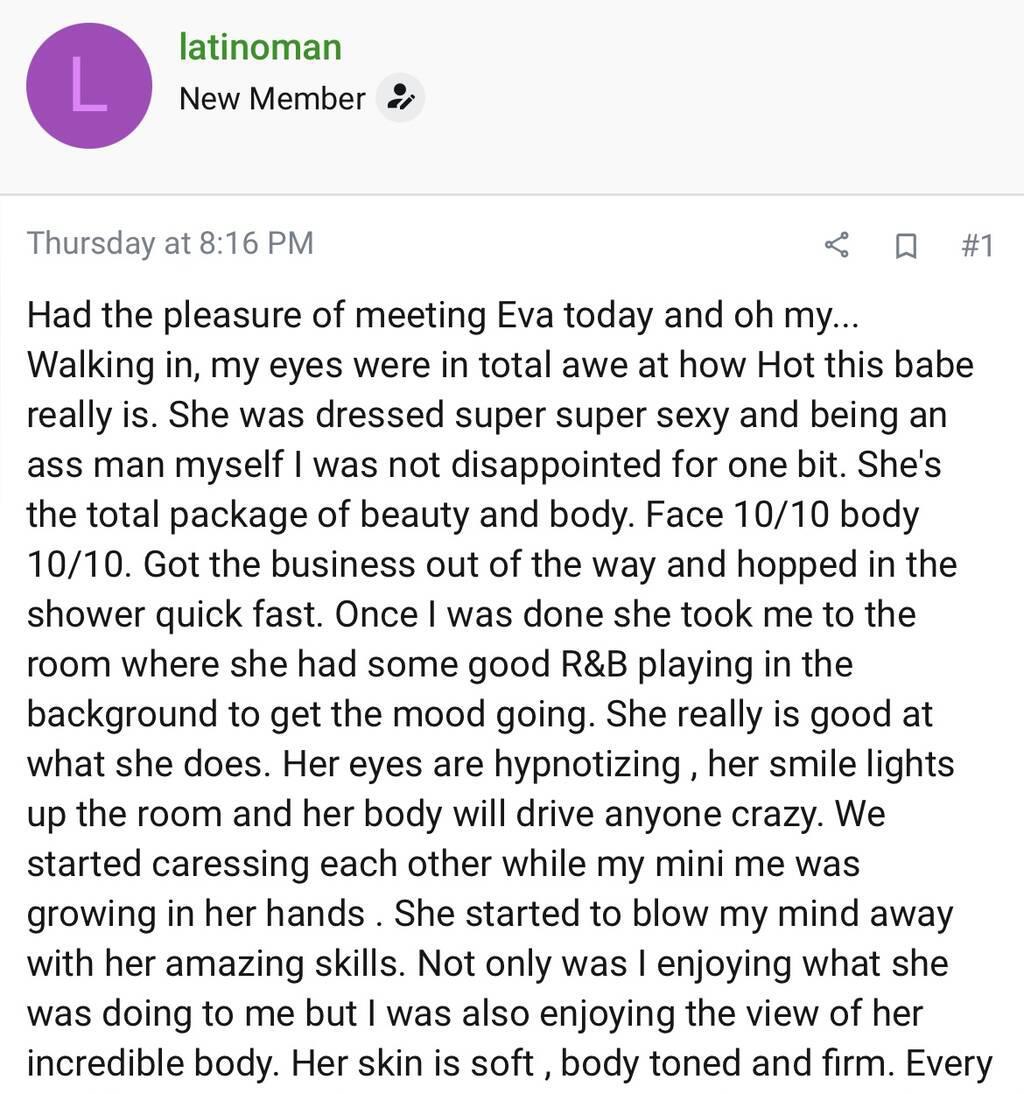Click the thread starter person-pencil icon
1024x1094 pixels.
tap(400, 98)
